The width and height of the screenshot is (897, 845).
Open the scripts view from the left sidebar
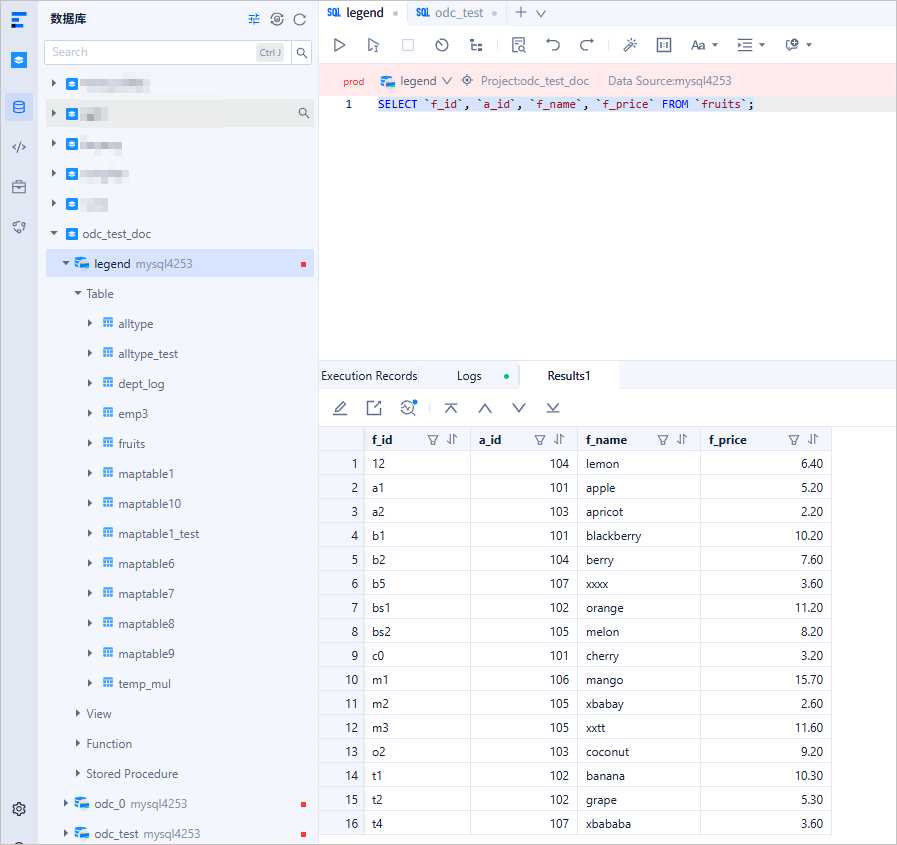[x=19, y=147]
